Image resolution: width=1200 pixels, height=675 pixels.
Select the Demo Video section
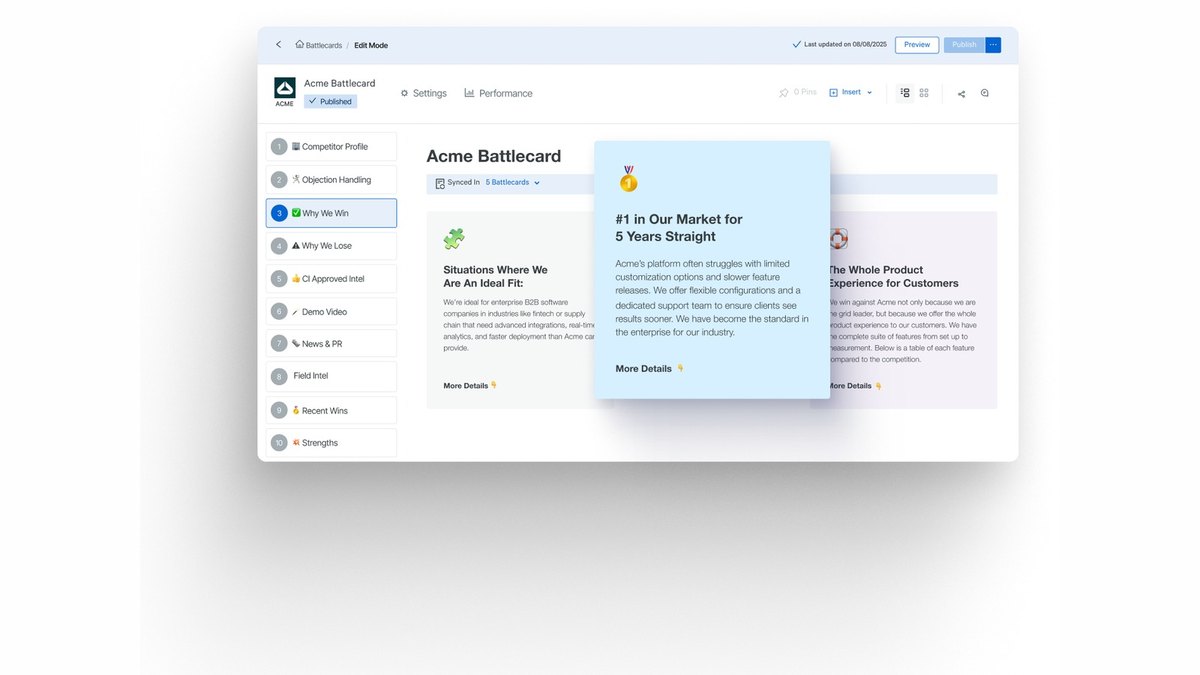click(331, 312)
